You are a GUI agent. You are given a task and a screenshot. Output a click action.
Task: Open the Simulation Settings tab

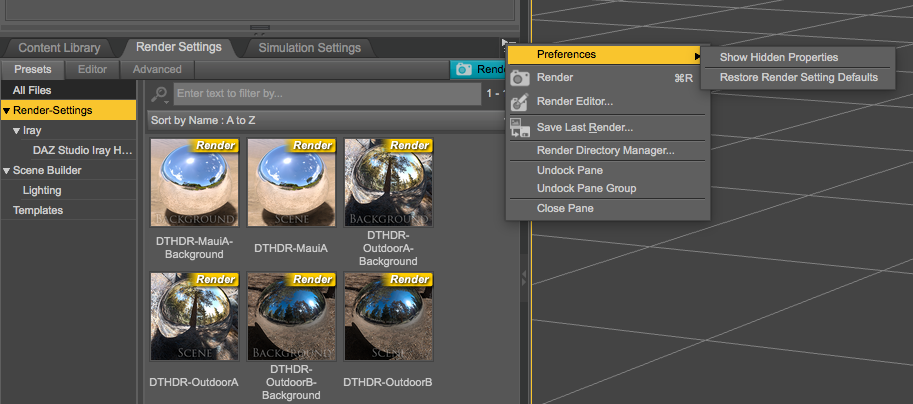point(309,47)
